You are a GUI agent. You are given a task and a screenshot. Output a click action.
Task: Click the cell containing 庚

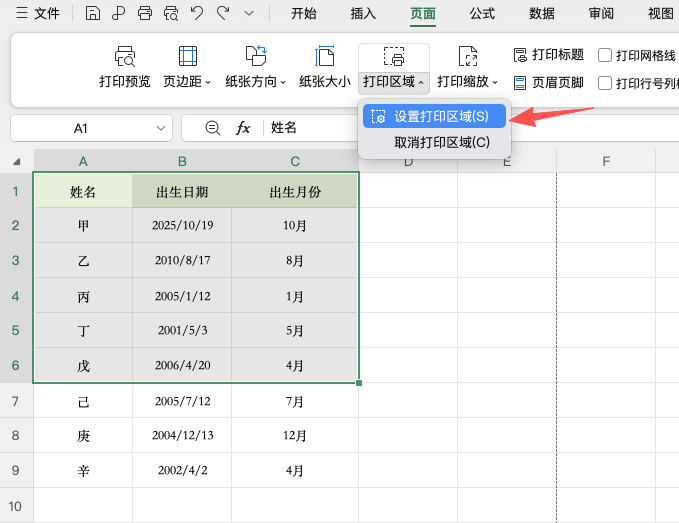83,435
